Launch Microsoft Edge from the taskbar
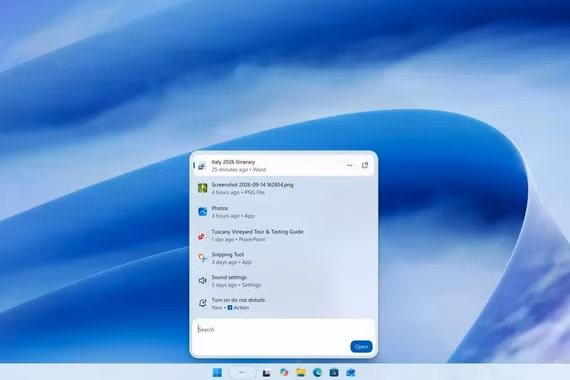The image size is (570, 380). [317, 372]
